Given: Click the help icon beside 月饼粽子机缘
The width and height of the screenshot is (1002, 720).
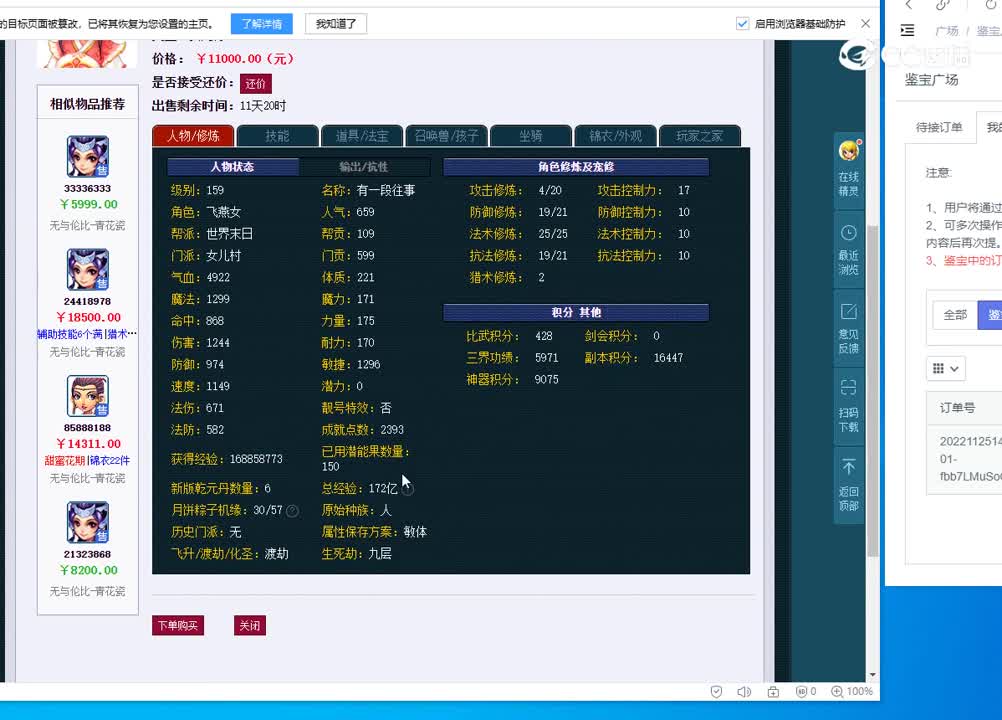Looking at the screenshot, I should coord(292,510).
